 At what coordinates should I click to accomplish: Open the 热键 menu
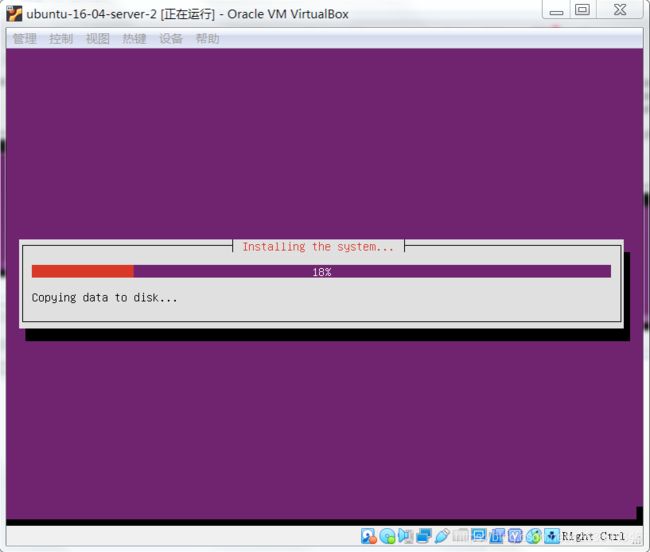134,39
